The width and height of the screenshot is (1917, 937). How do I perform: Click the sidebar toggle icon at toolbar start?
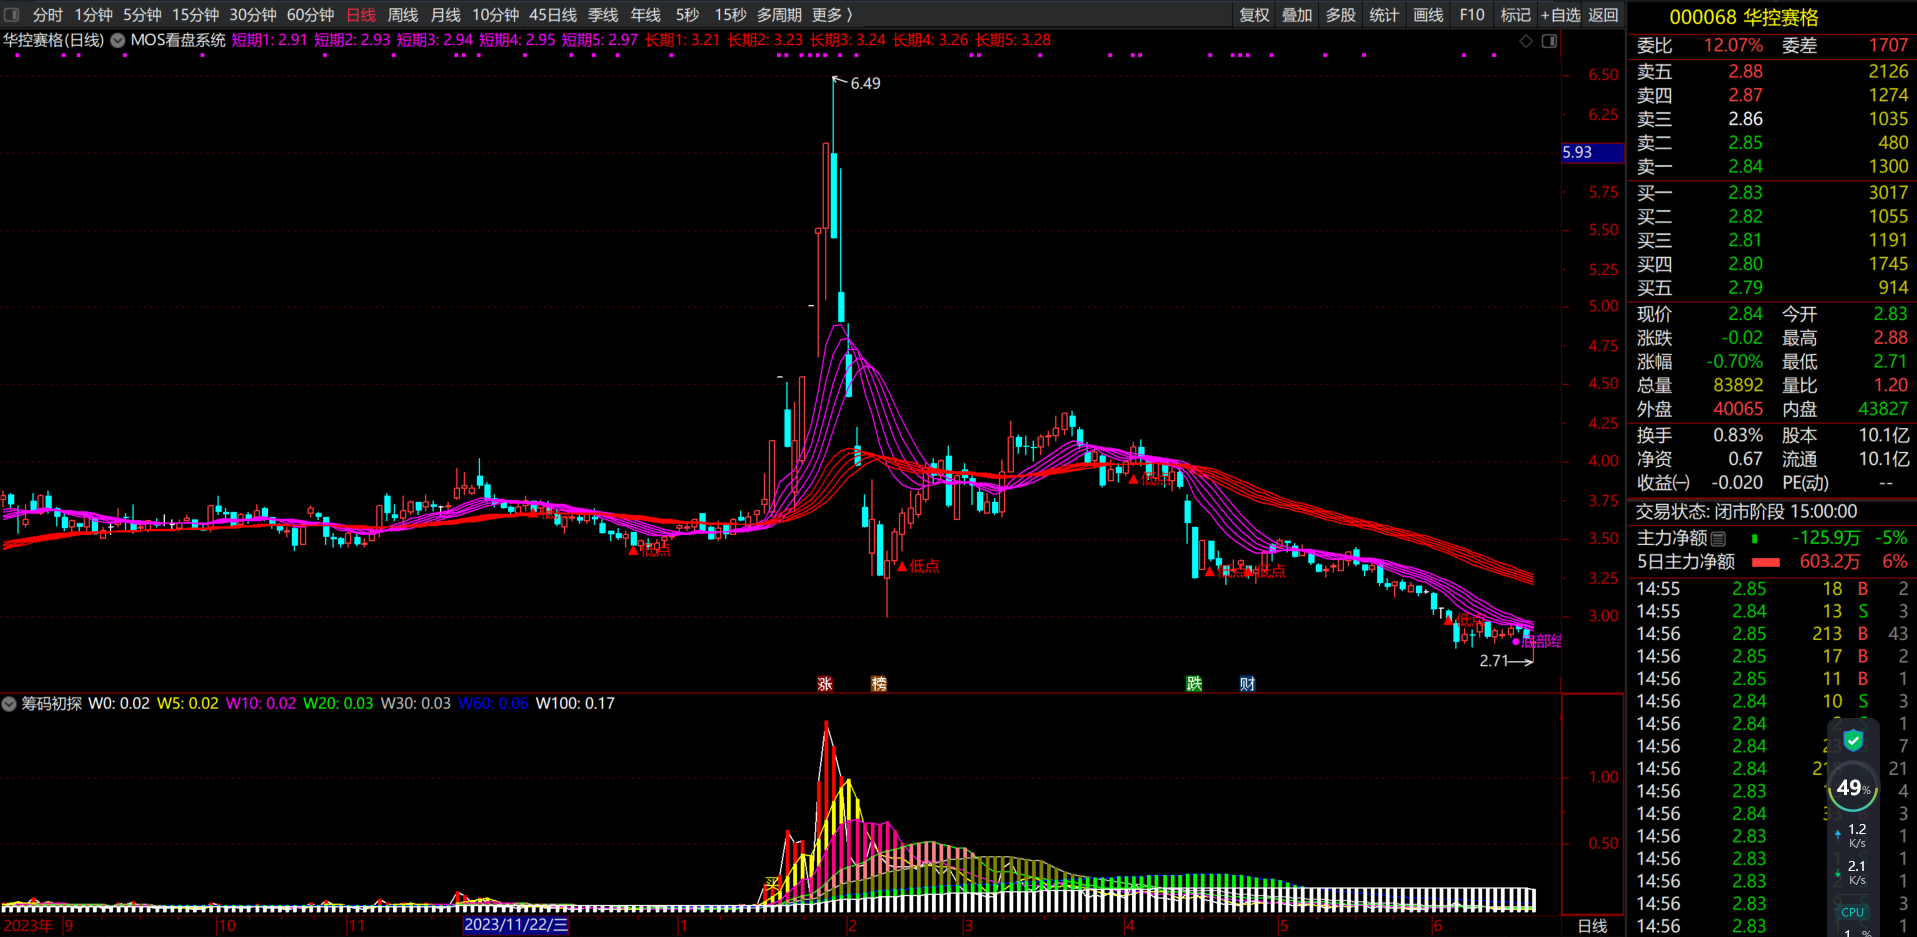pyautogui.click(x=12, y=15)
